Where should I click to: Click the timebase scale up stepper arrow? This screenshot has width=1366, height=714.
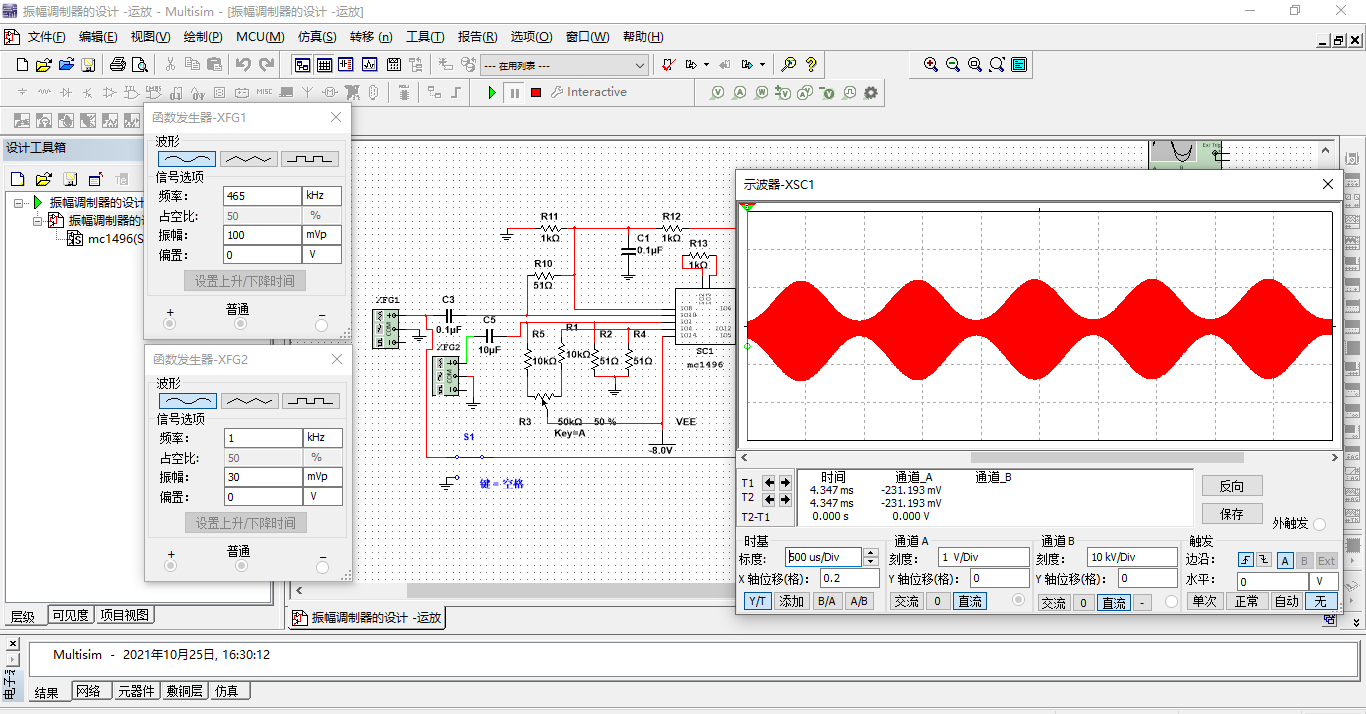[870, 551]
